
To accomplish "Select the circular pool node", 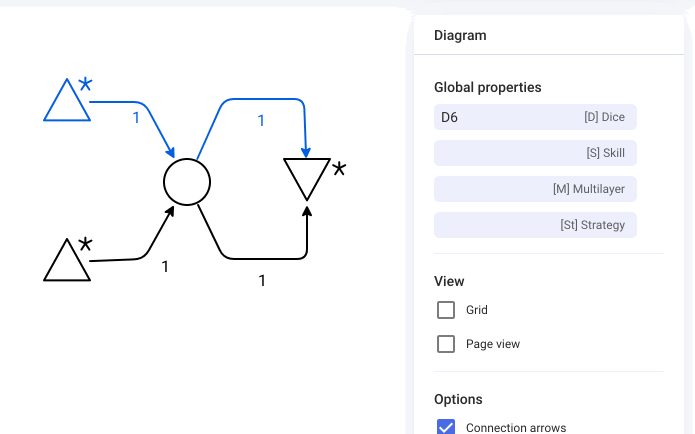I will point(187,182).
